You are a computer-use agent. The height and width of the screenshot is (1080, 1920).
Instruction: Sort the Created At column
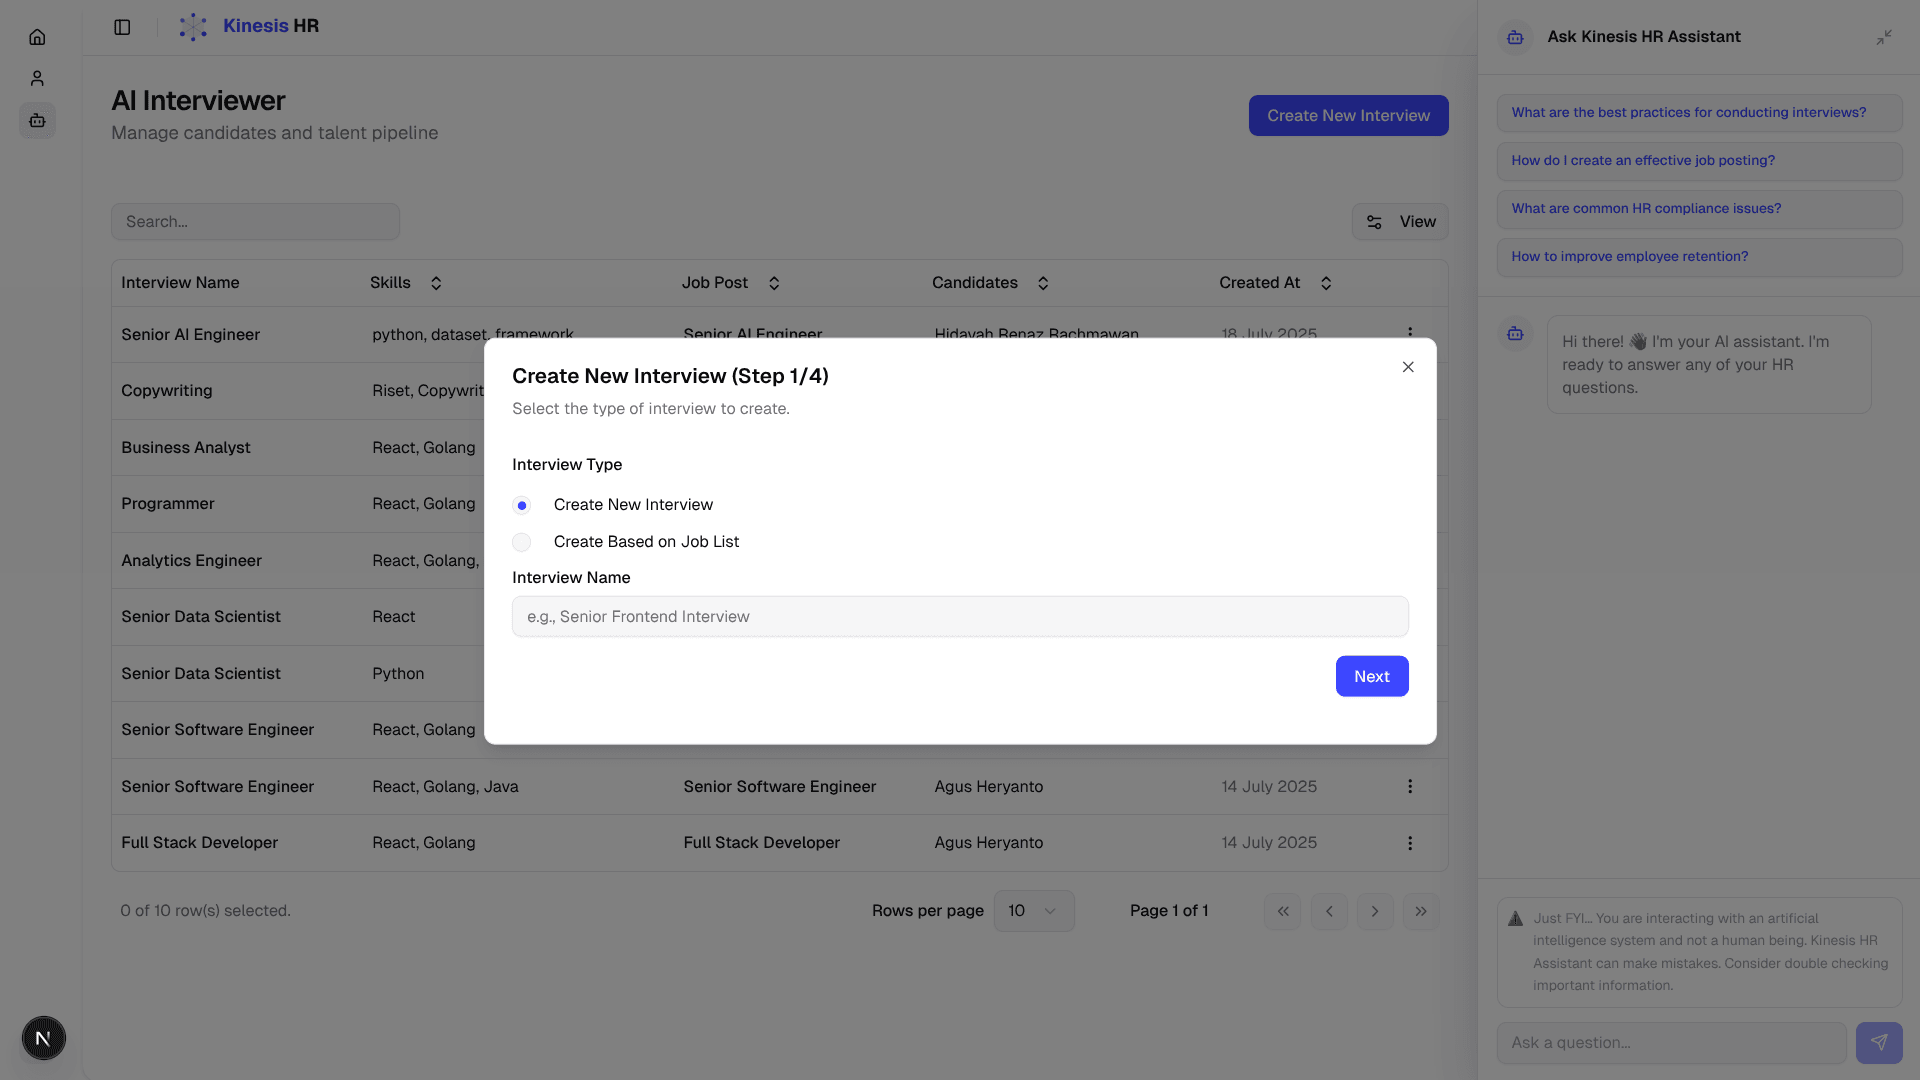[1326, 283]
